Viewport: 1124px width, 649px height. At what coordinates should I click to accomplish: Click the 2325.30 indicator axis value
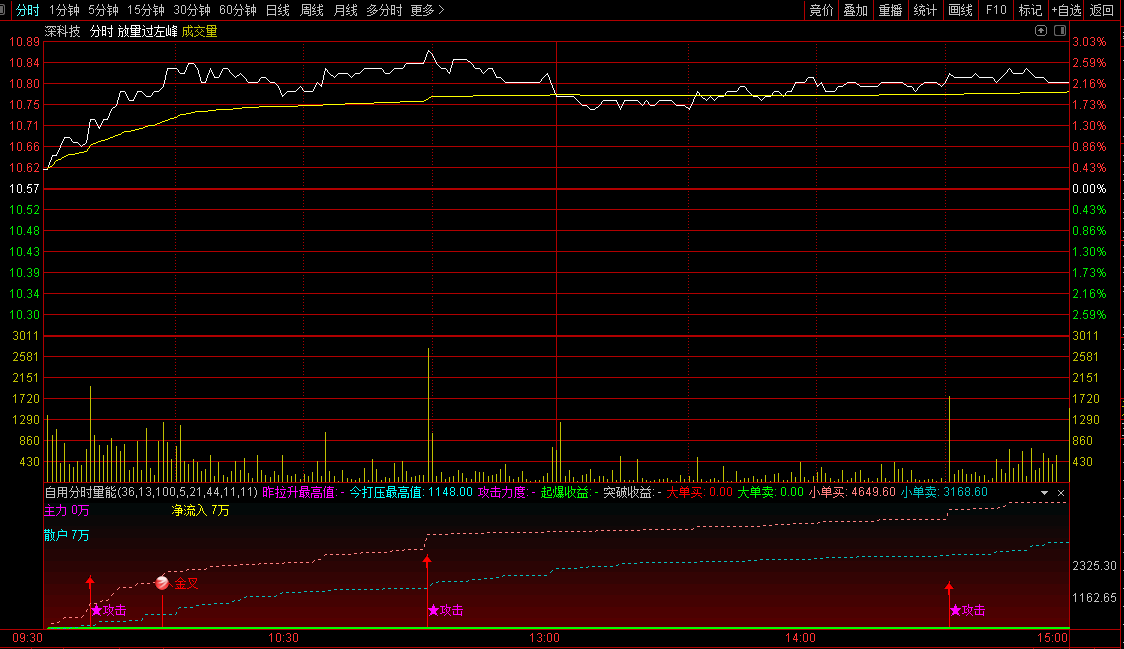pyautogui.click(x=1095, y=567)
